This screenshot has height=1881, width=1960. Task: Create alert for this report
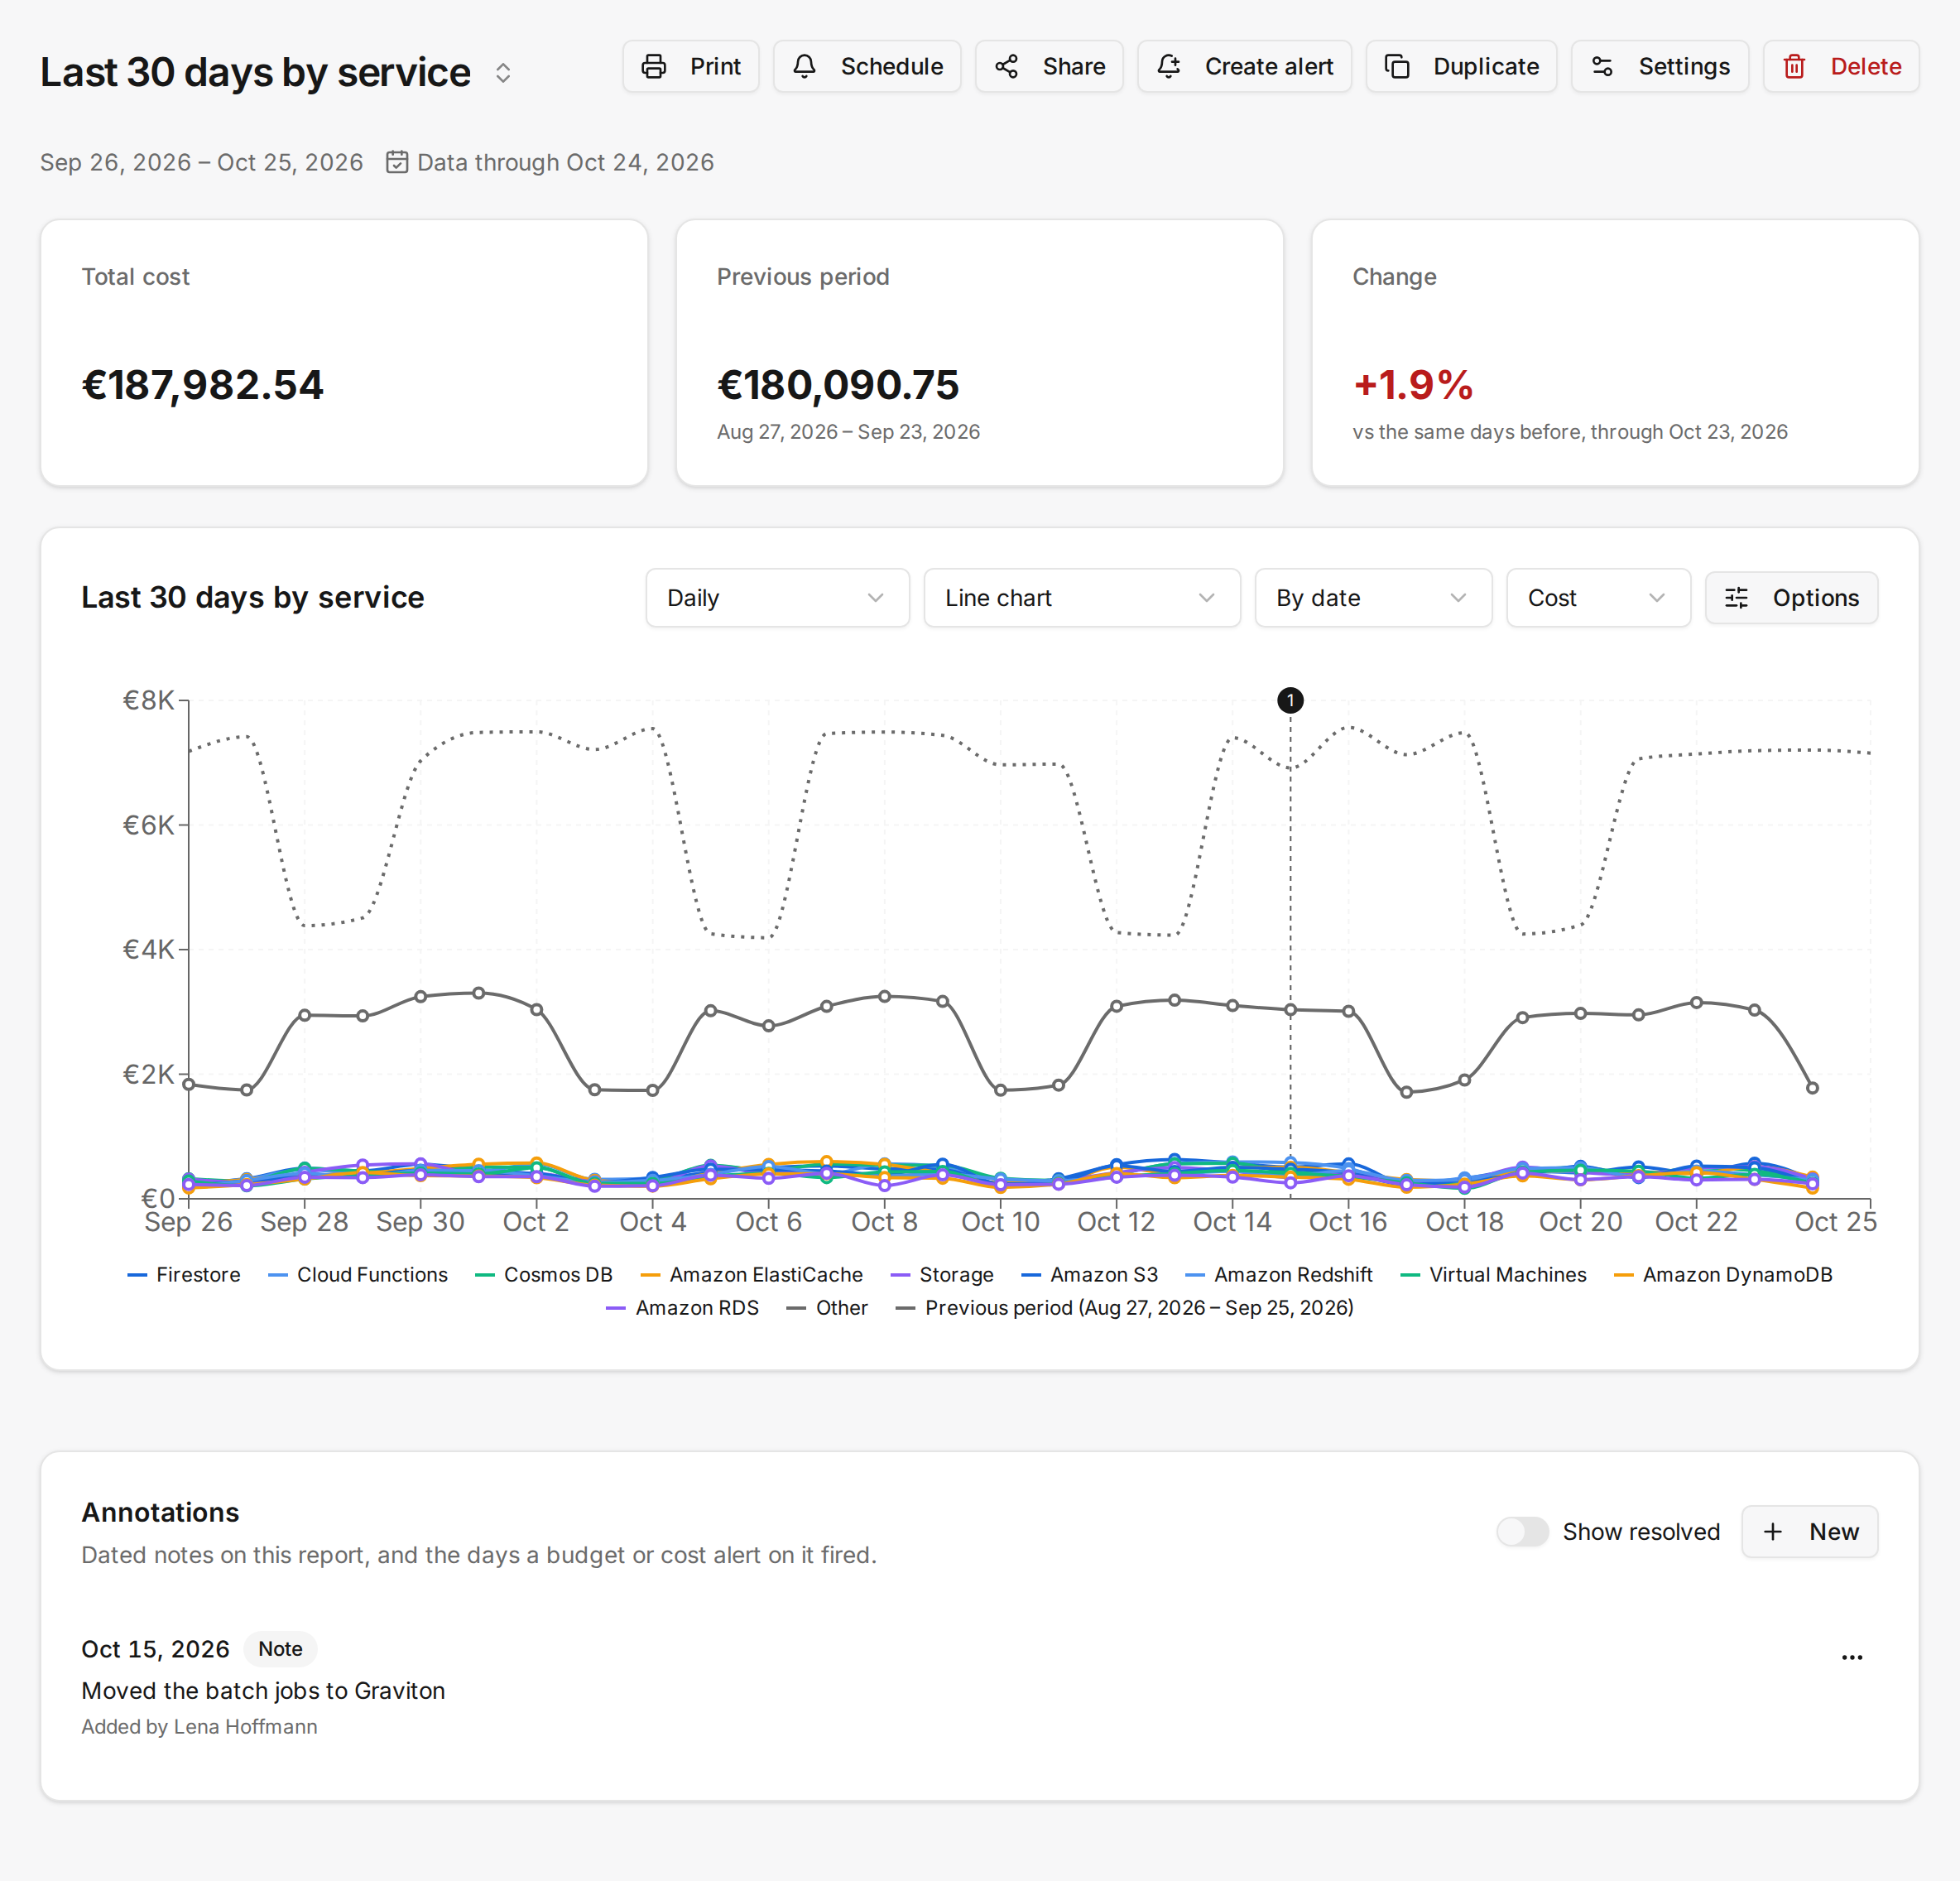coord(1244,66)
